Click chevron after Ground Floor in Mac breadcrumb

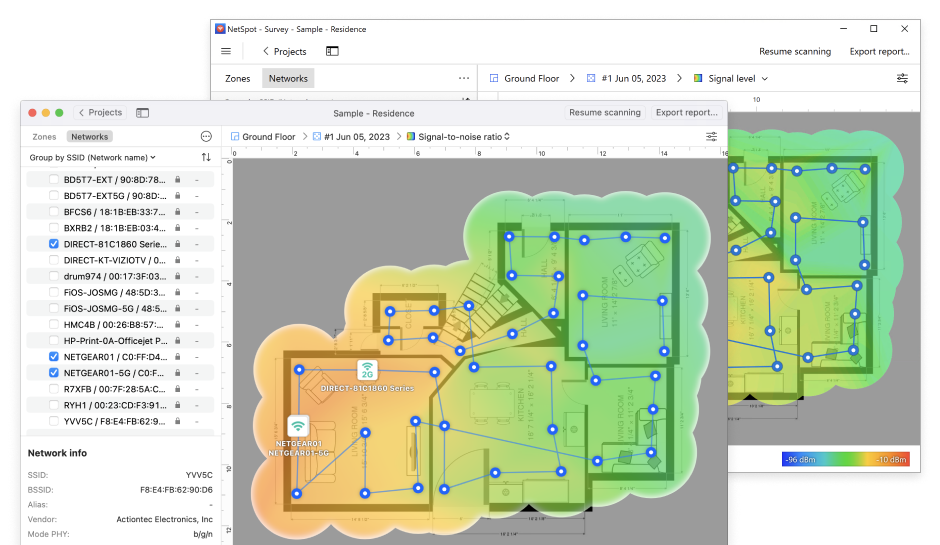[305, 137]
